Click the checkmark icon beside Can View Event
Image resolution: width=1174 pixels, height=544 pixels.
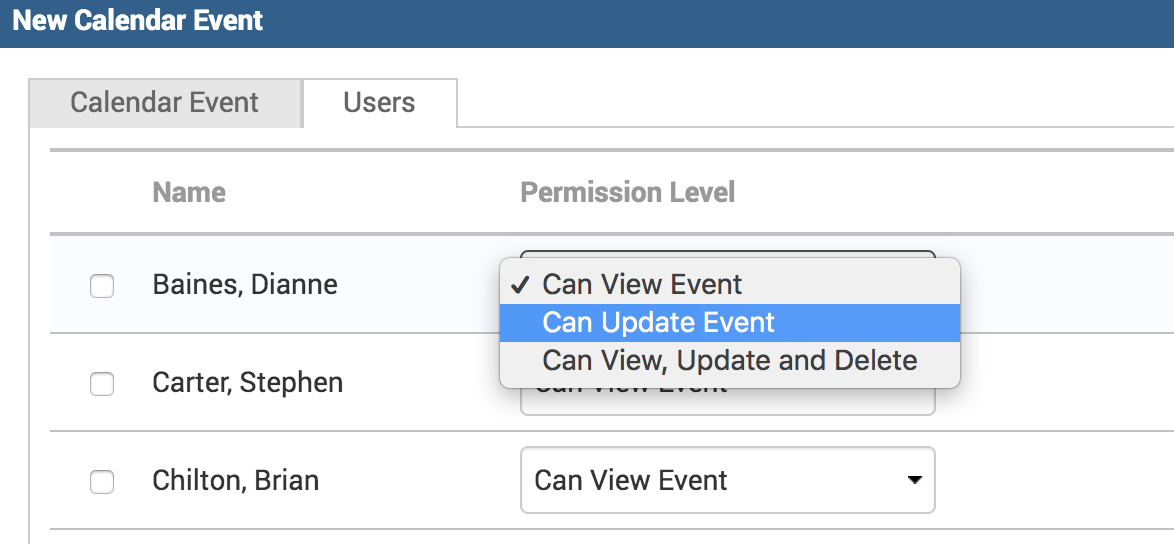tap(520, 285)
